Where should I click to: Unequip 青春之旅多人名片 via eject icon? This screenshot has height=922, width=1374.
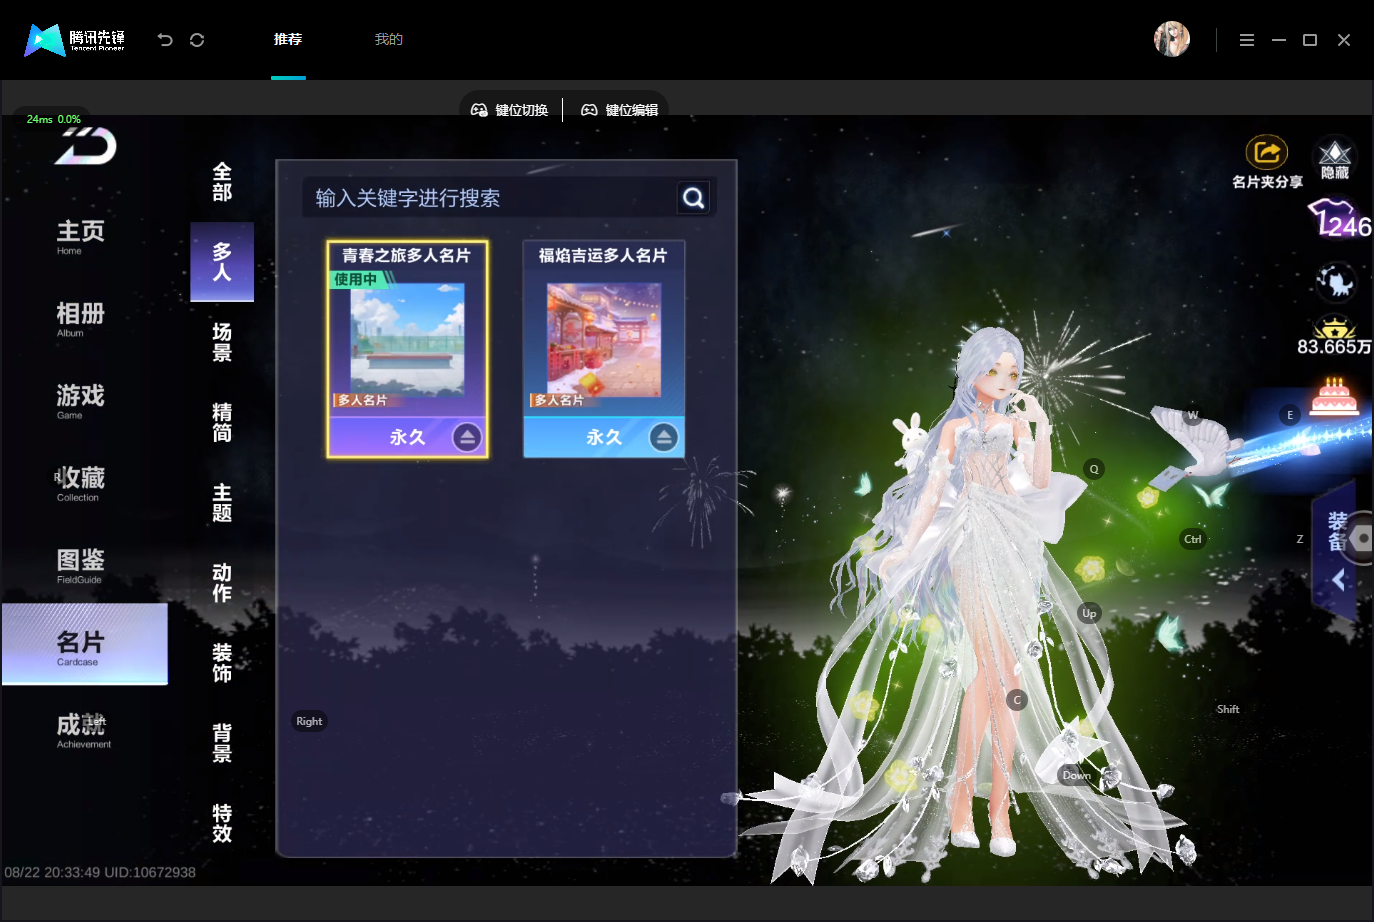click(467, 437)
